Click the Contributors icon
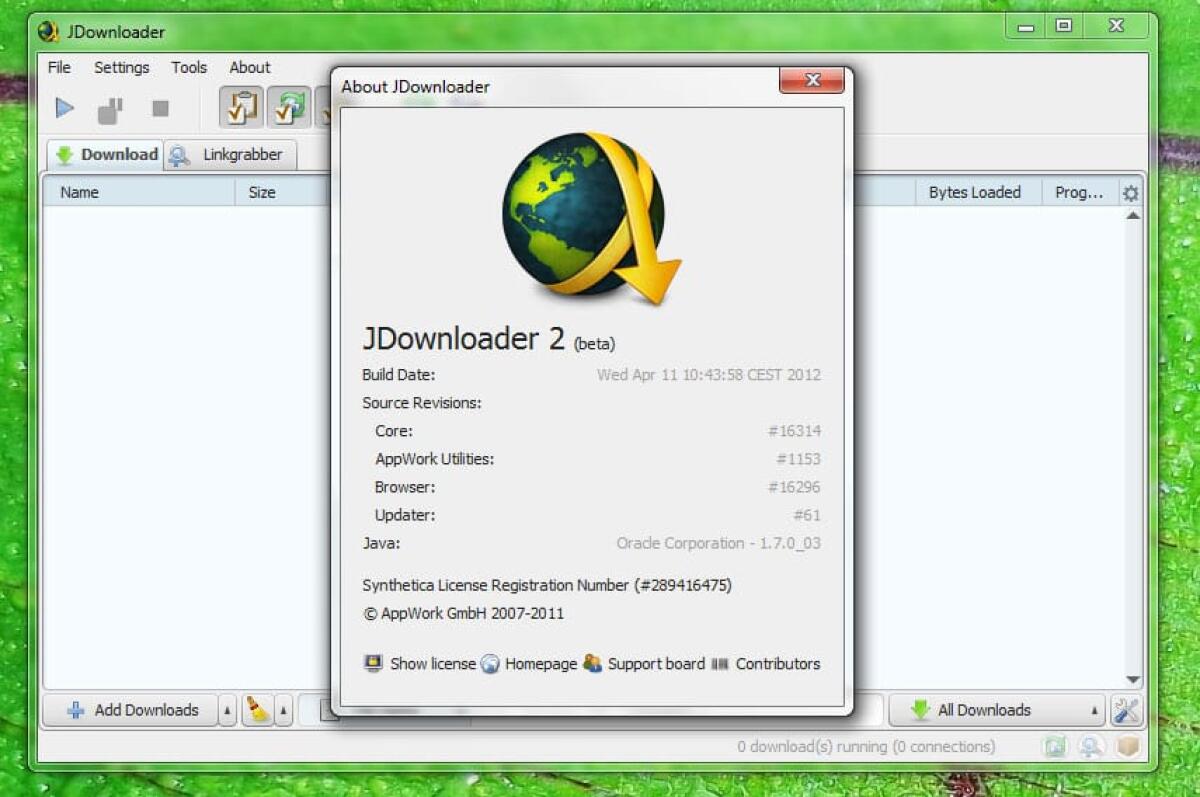Viewport: 1200px width, 797px height. pyautogui.click(x=720, y=663)
